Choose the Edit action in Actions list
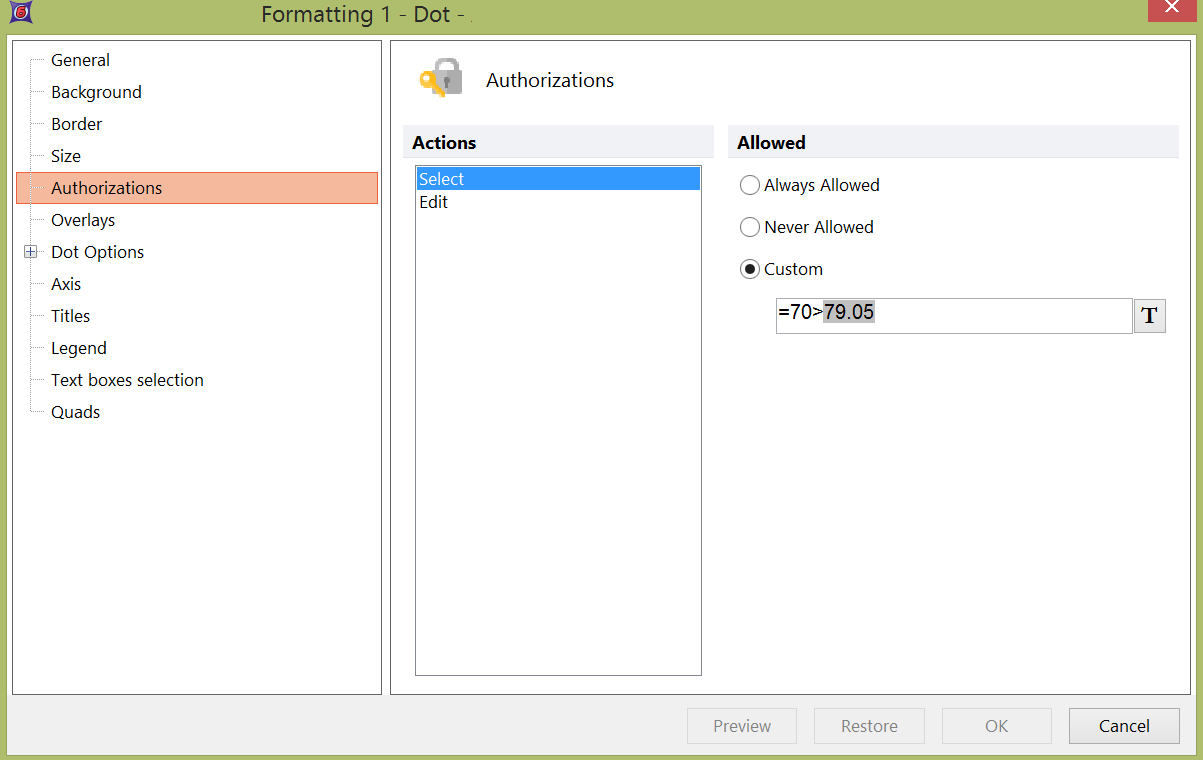The image size is (1203, 760). 434,202
